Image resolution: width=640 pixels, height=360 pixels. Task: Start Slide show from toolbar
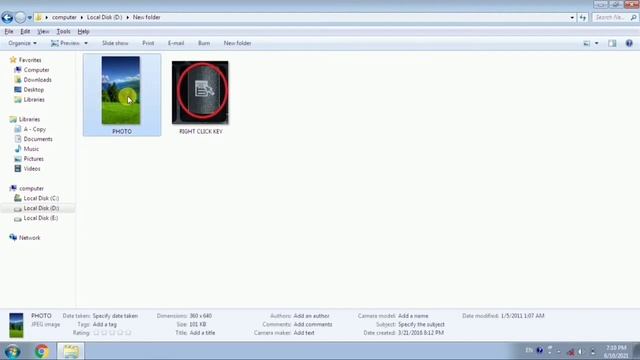(115, 43)
